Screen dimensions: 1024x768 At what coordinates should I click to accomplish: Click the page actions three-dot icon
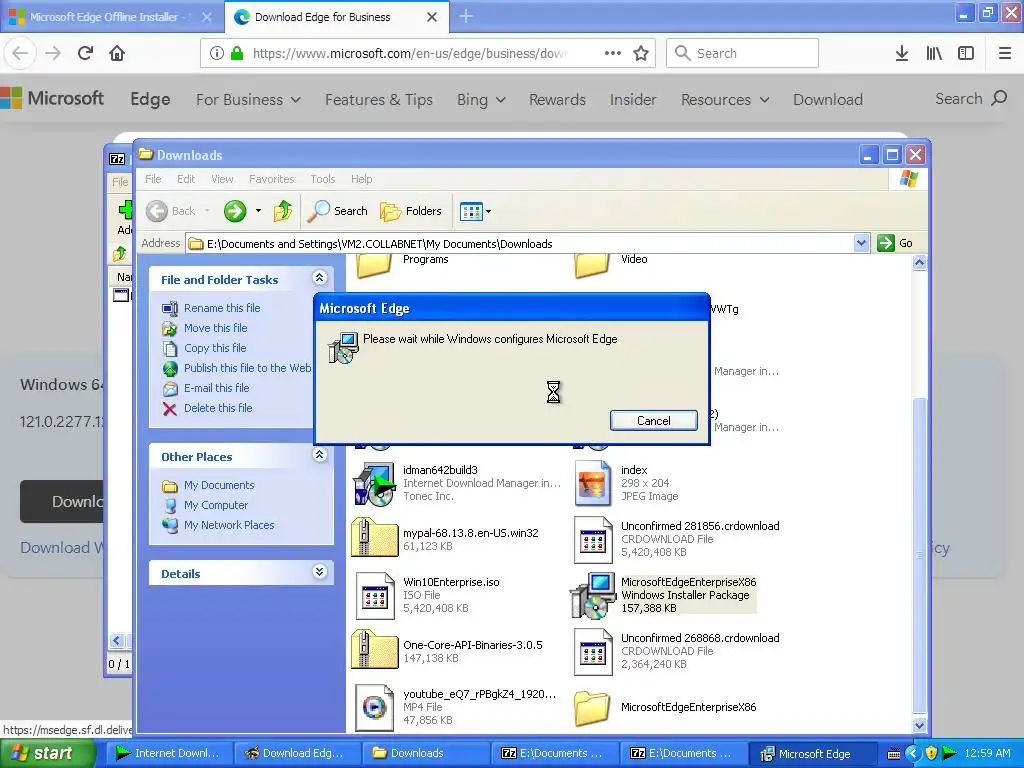613,53
